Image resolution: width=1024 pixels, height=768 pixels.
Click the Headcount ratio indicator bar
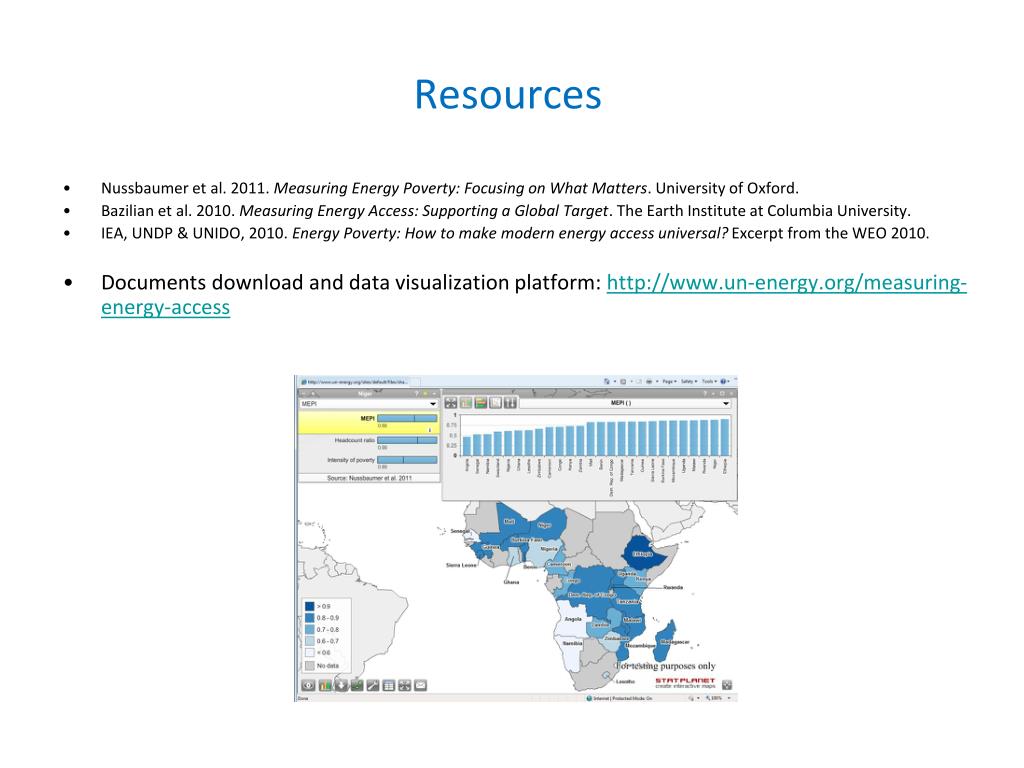point(407,440)
